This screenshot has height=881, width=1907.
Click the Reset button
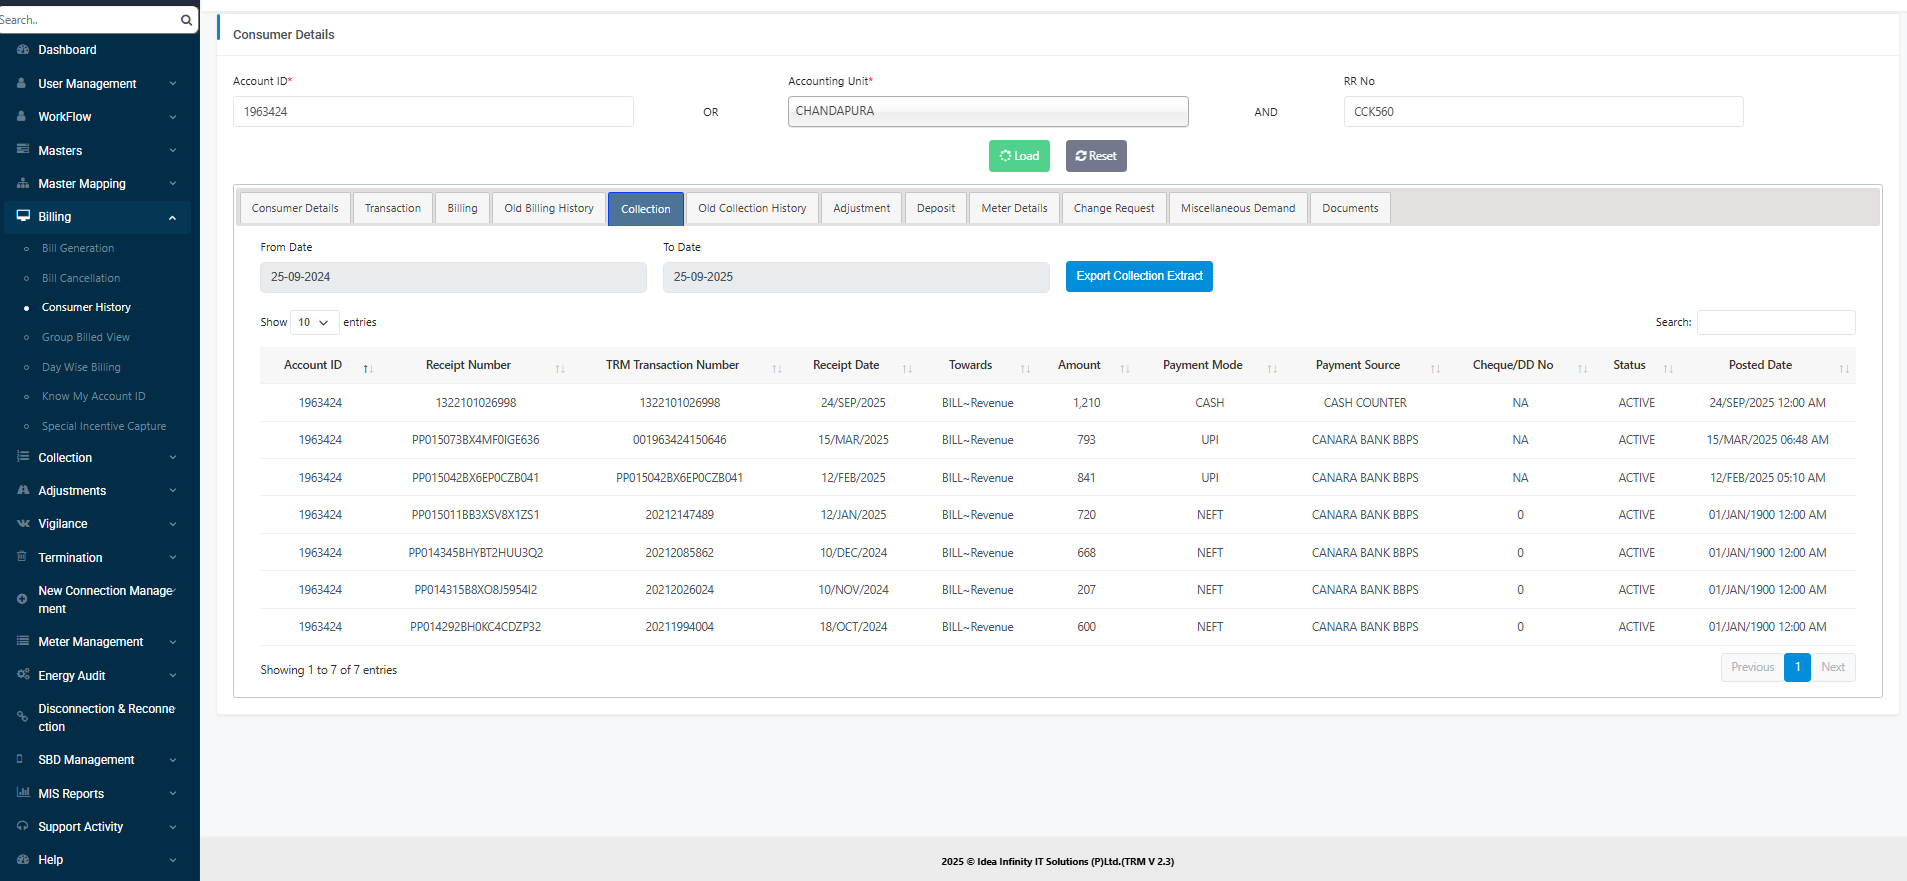[1096, 156]
